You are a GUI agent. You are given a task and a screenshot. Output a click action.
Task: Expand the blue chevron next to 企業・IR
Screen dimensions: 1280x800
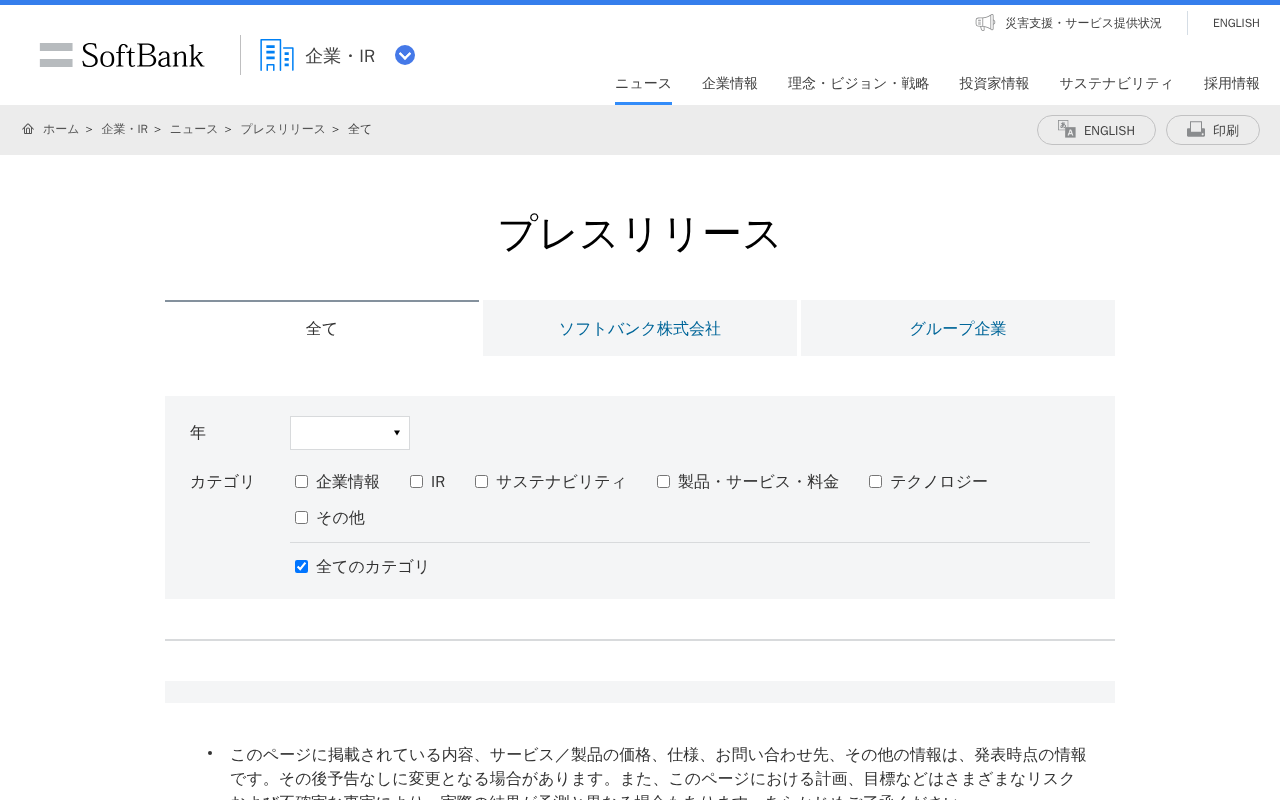click(x=405, y=55)
